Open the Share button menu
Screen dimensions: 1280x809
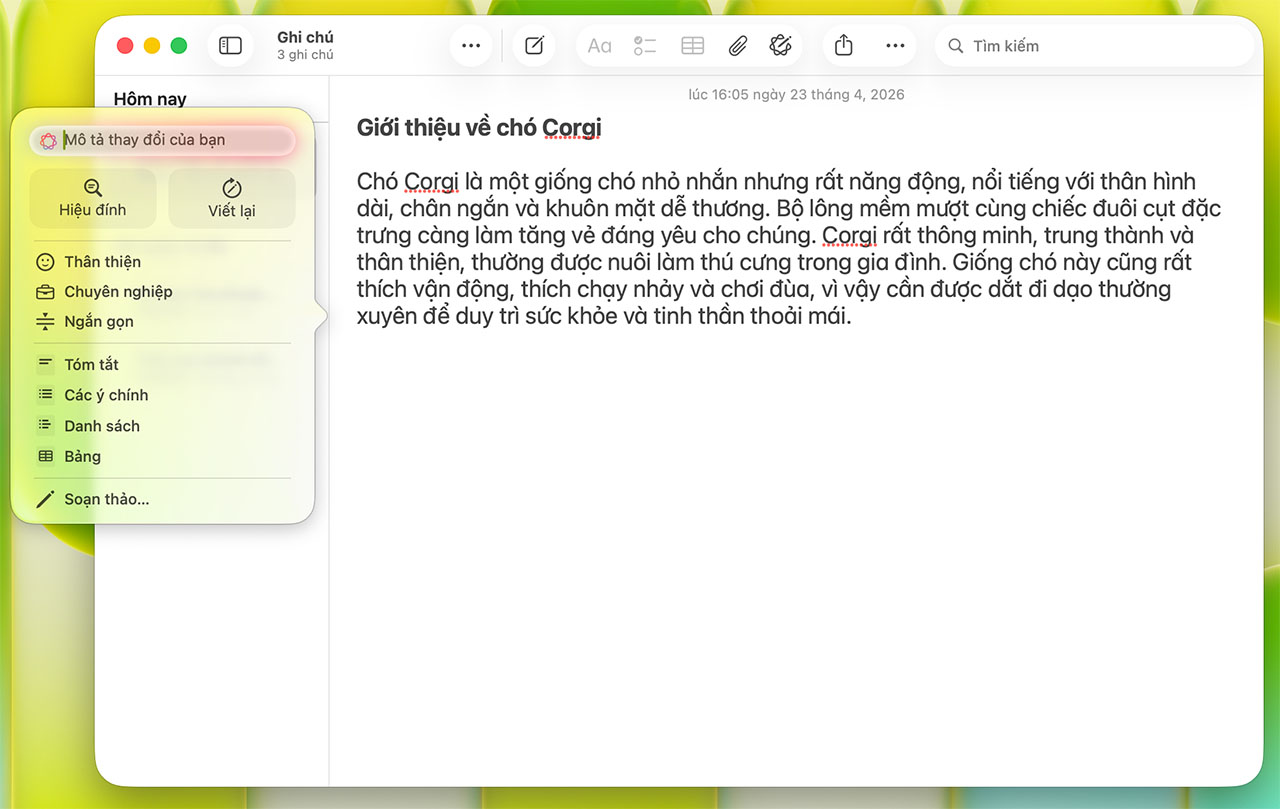click(844, 46)
